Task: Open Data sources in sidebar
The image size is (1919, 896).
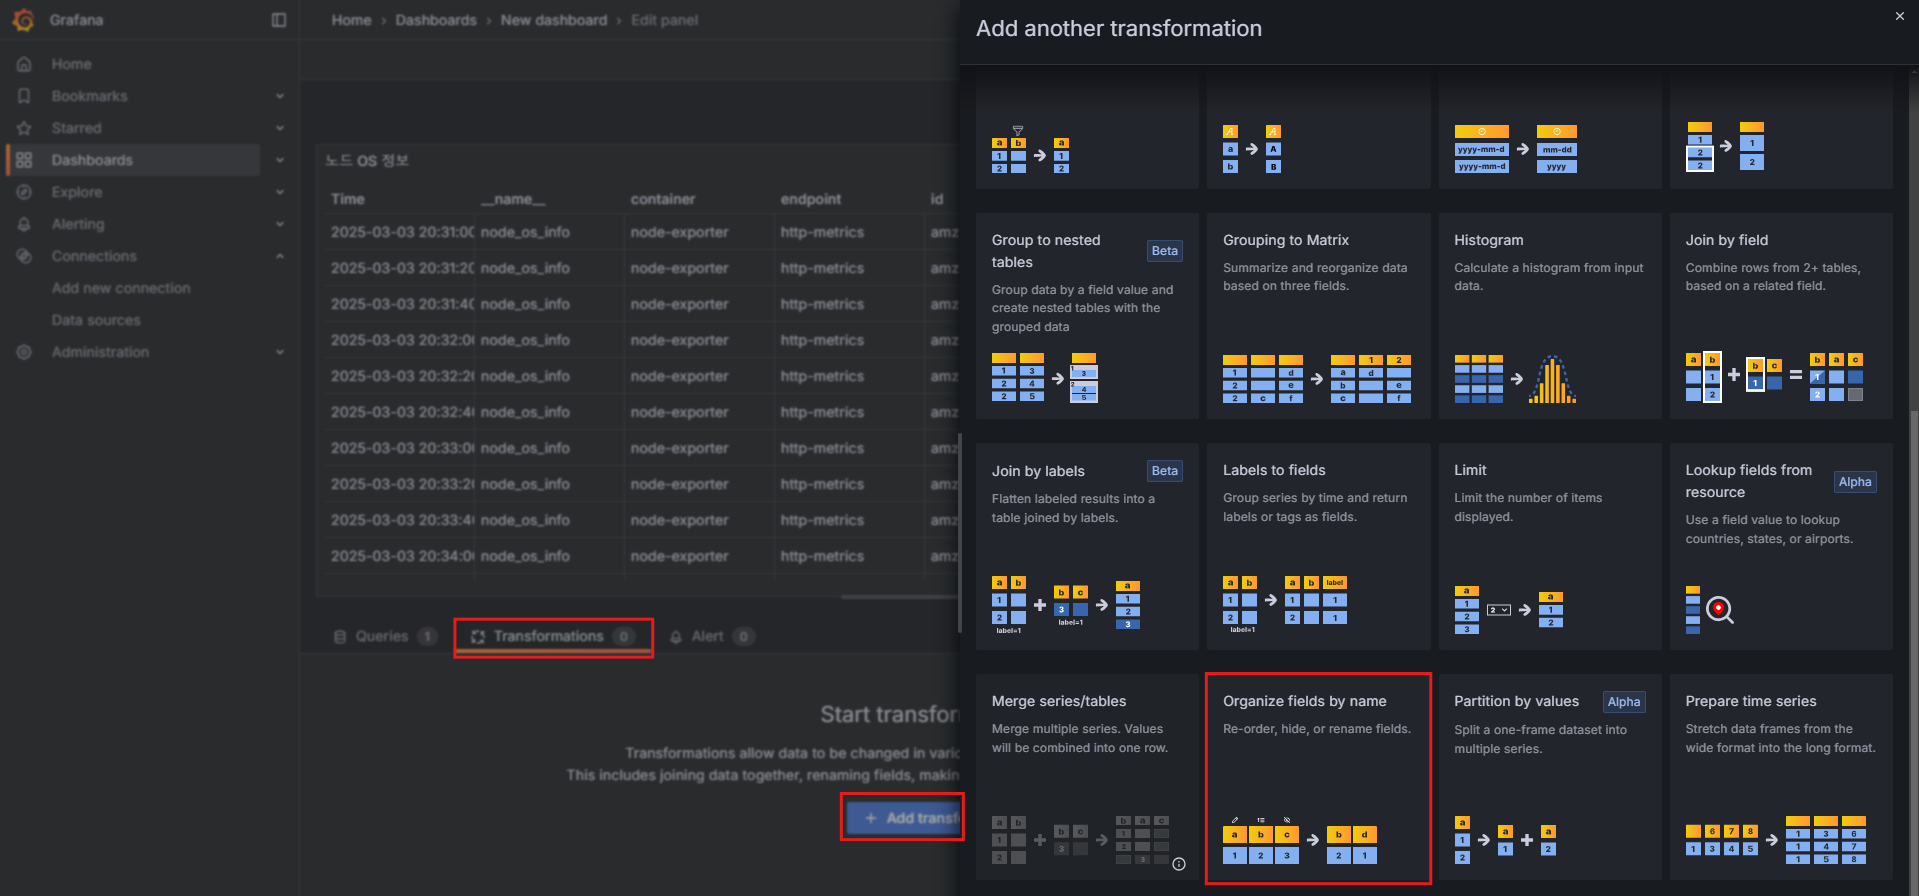Action: 96,320
